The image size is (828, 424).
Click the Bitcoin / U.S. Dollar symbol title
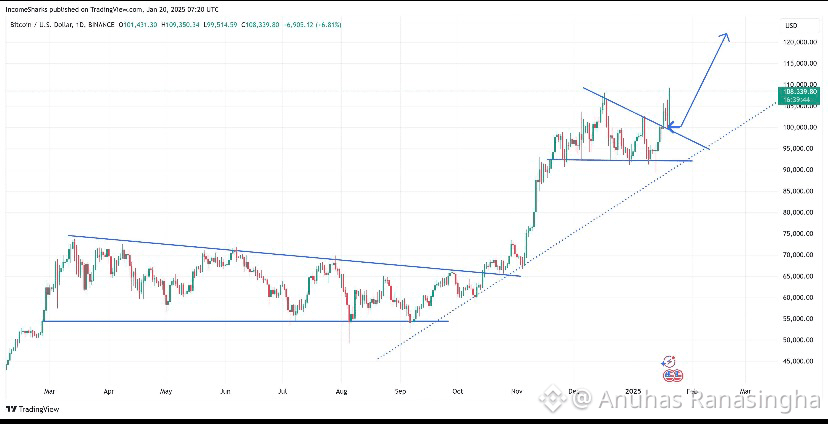pyautogui.click(x=44, y=25)
